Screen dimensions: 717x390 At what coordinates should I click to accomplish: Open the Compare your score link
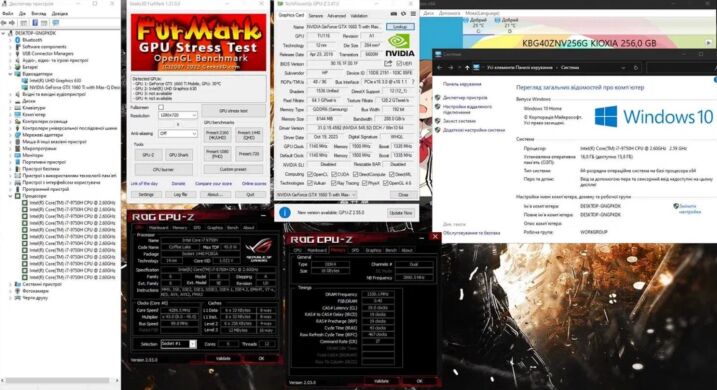213,183
